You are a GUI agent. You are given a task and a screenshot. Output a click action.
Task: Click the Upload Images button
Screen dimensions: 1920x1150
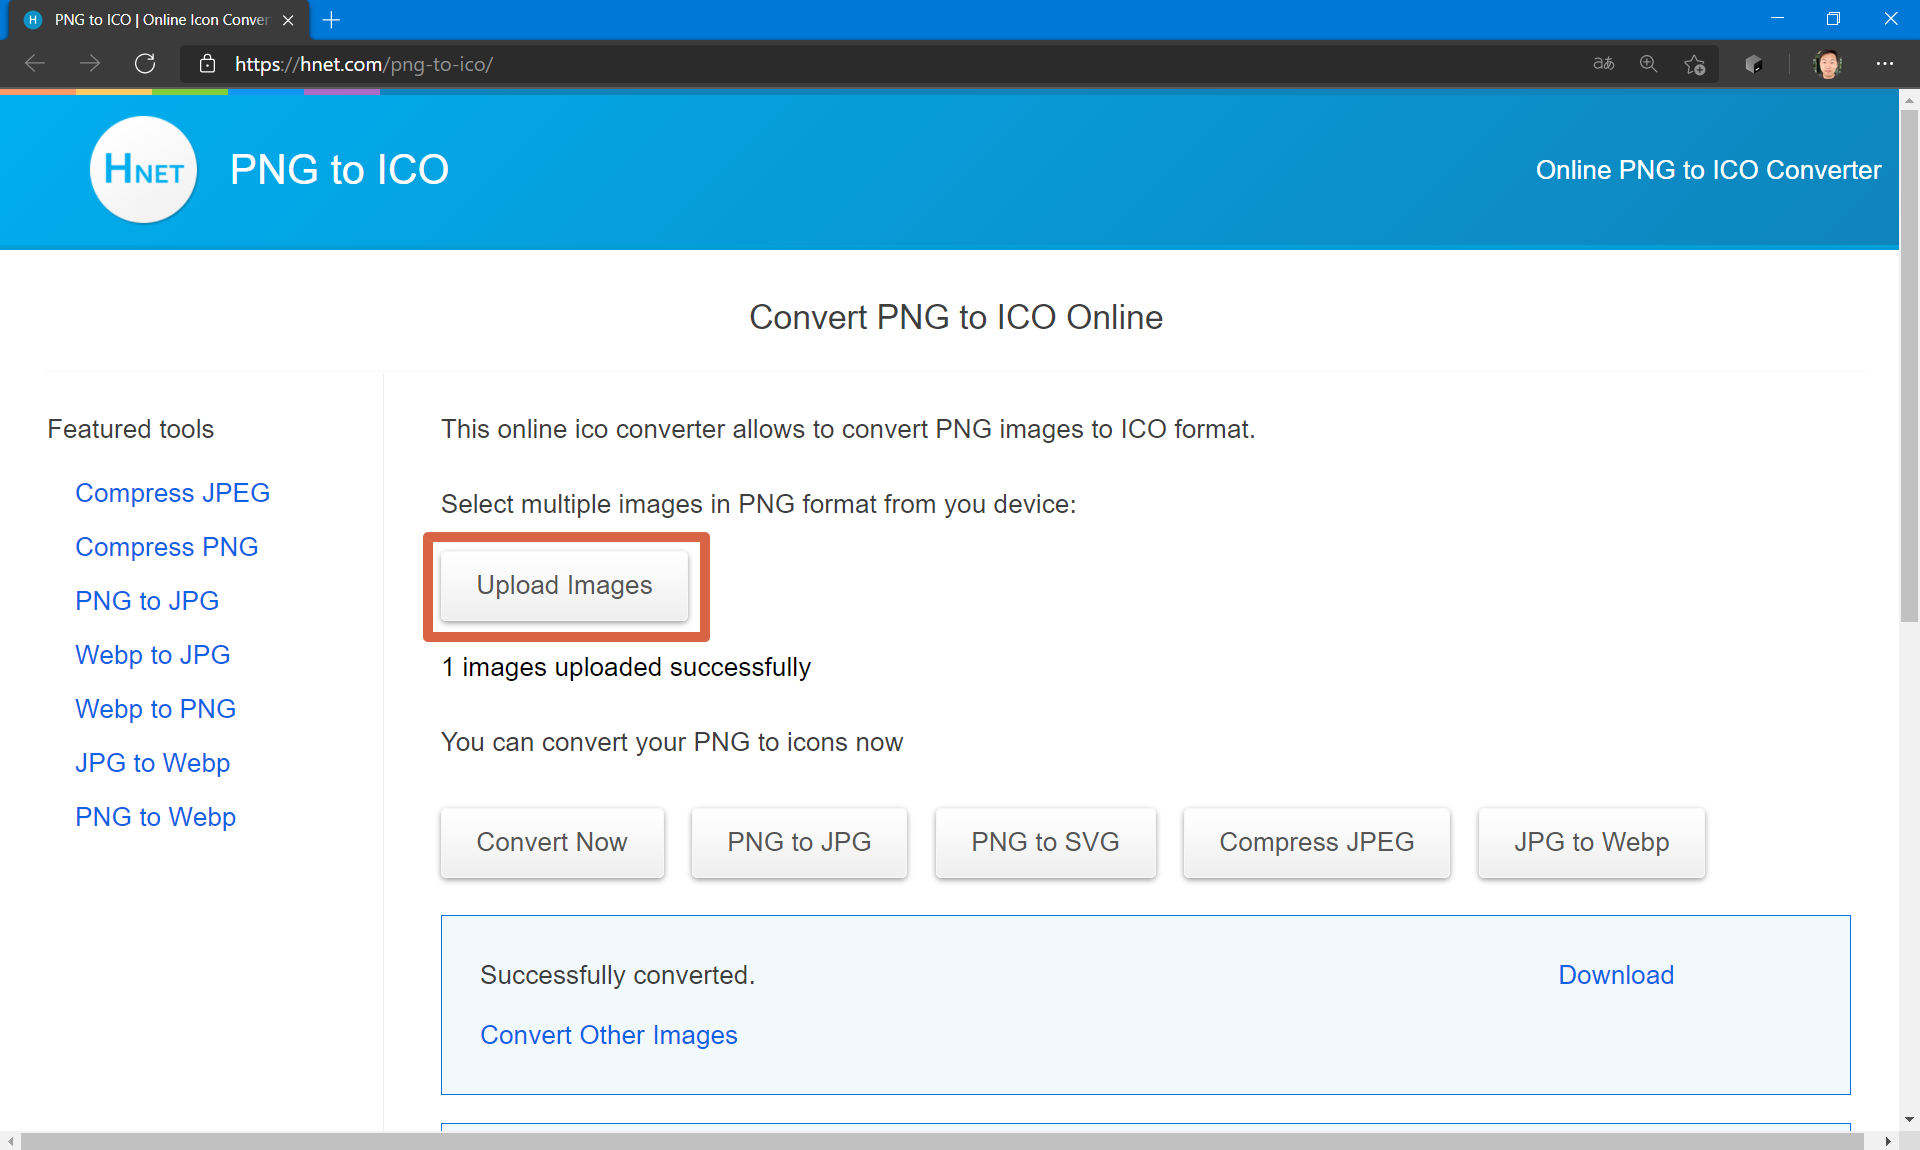(x=564, y=585)
